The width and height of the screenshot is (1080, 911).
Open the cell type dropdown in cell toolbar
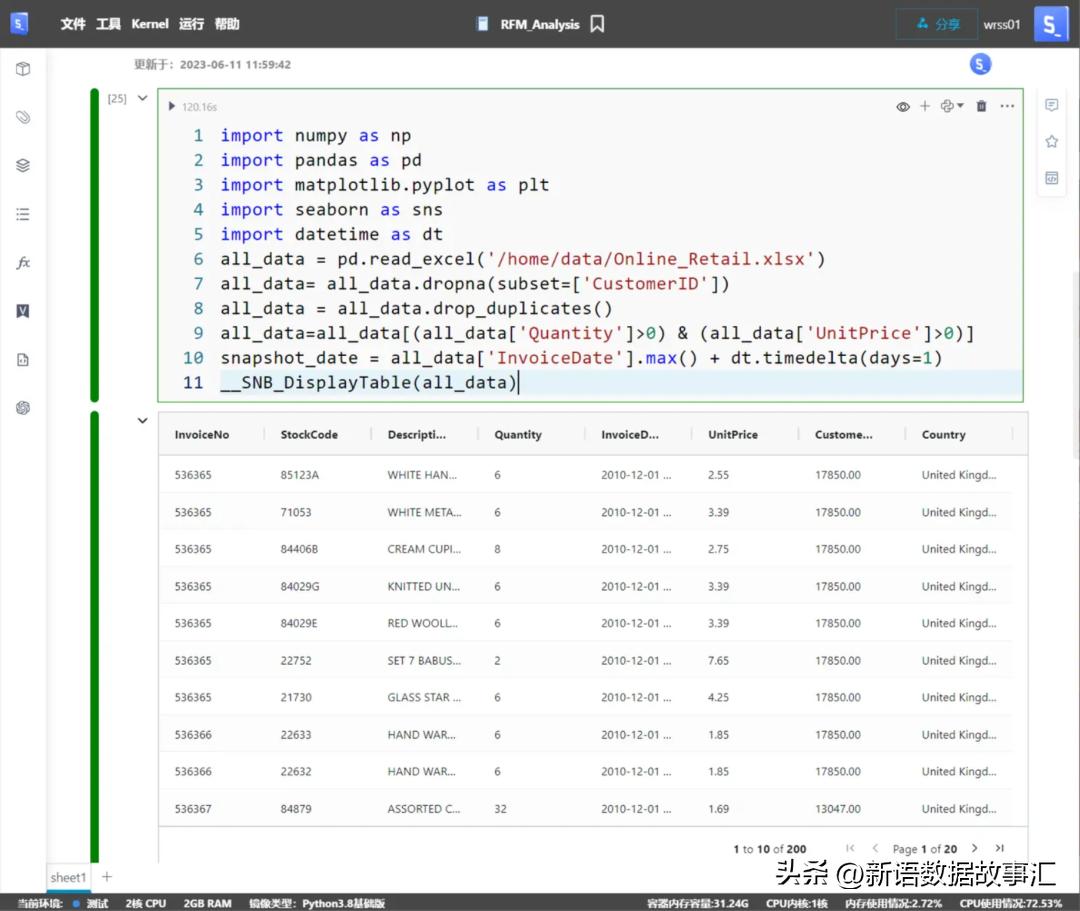(x=952, y=106)
